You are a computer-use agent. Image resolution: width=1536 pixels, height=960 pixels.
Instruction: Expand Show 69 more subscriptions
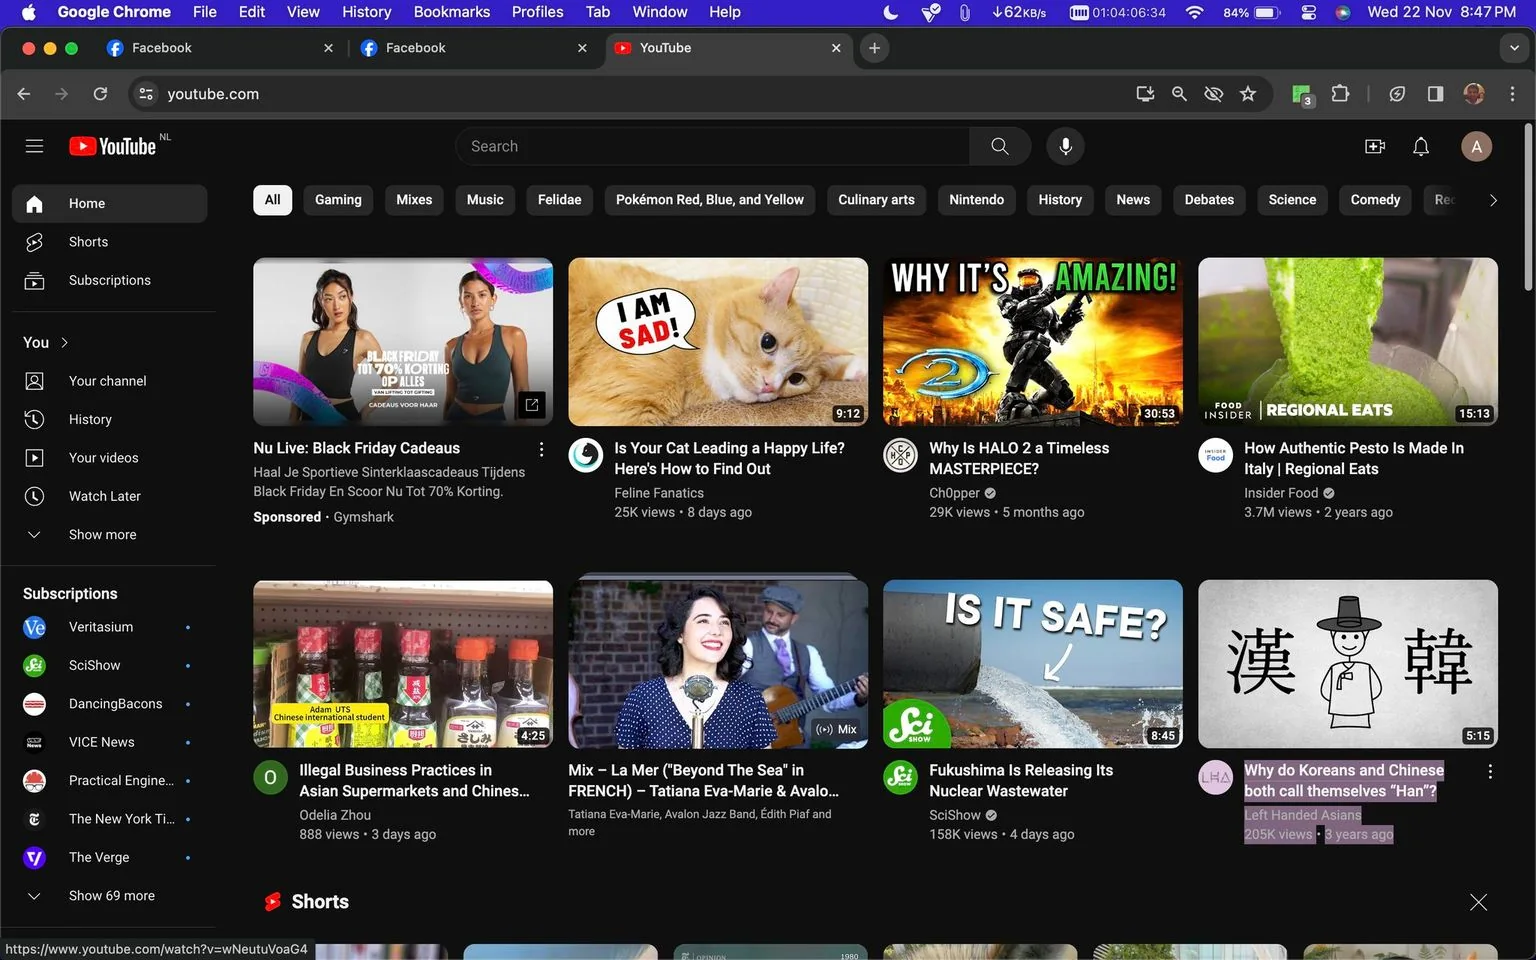(x=110, y=896)
